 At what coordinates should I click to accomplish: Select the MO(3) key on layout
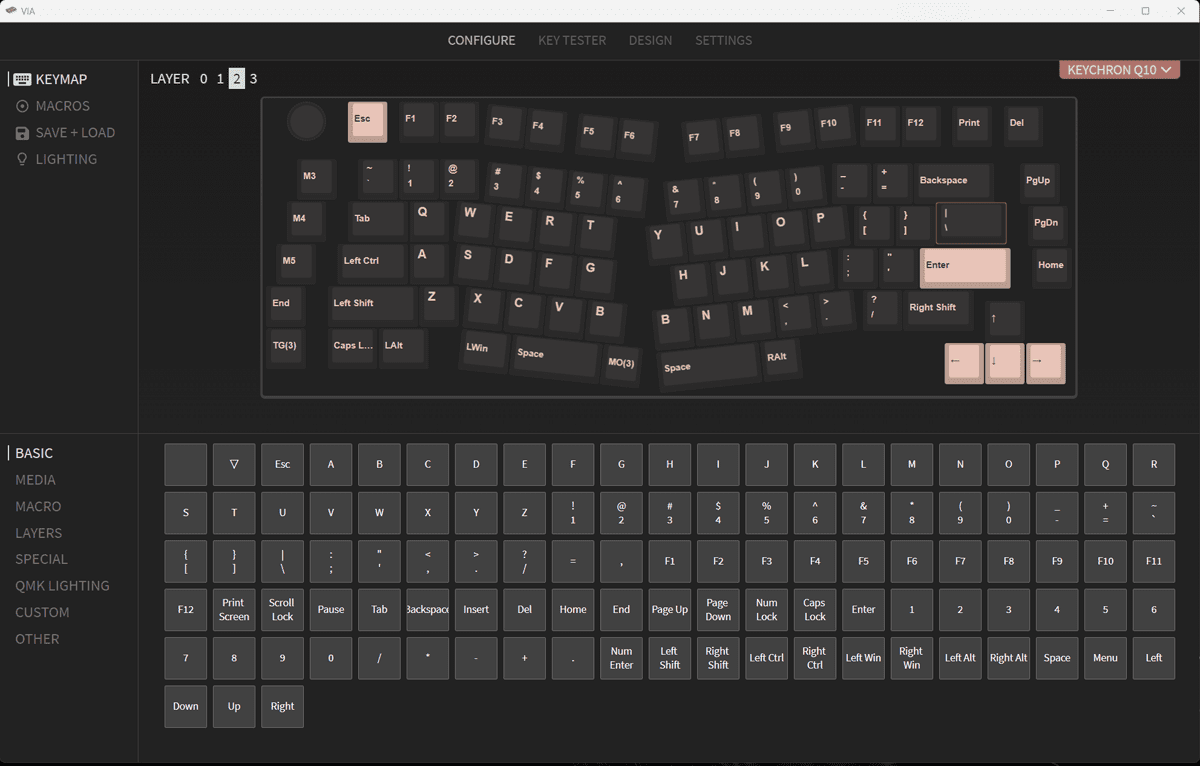point(622,363)
